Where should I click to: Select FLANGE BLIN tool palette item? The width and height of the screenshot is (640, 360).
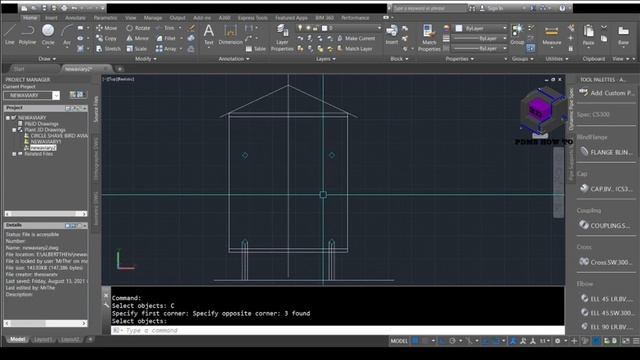point(607,152)
